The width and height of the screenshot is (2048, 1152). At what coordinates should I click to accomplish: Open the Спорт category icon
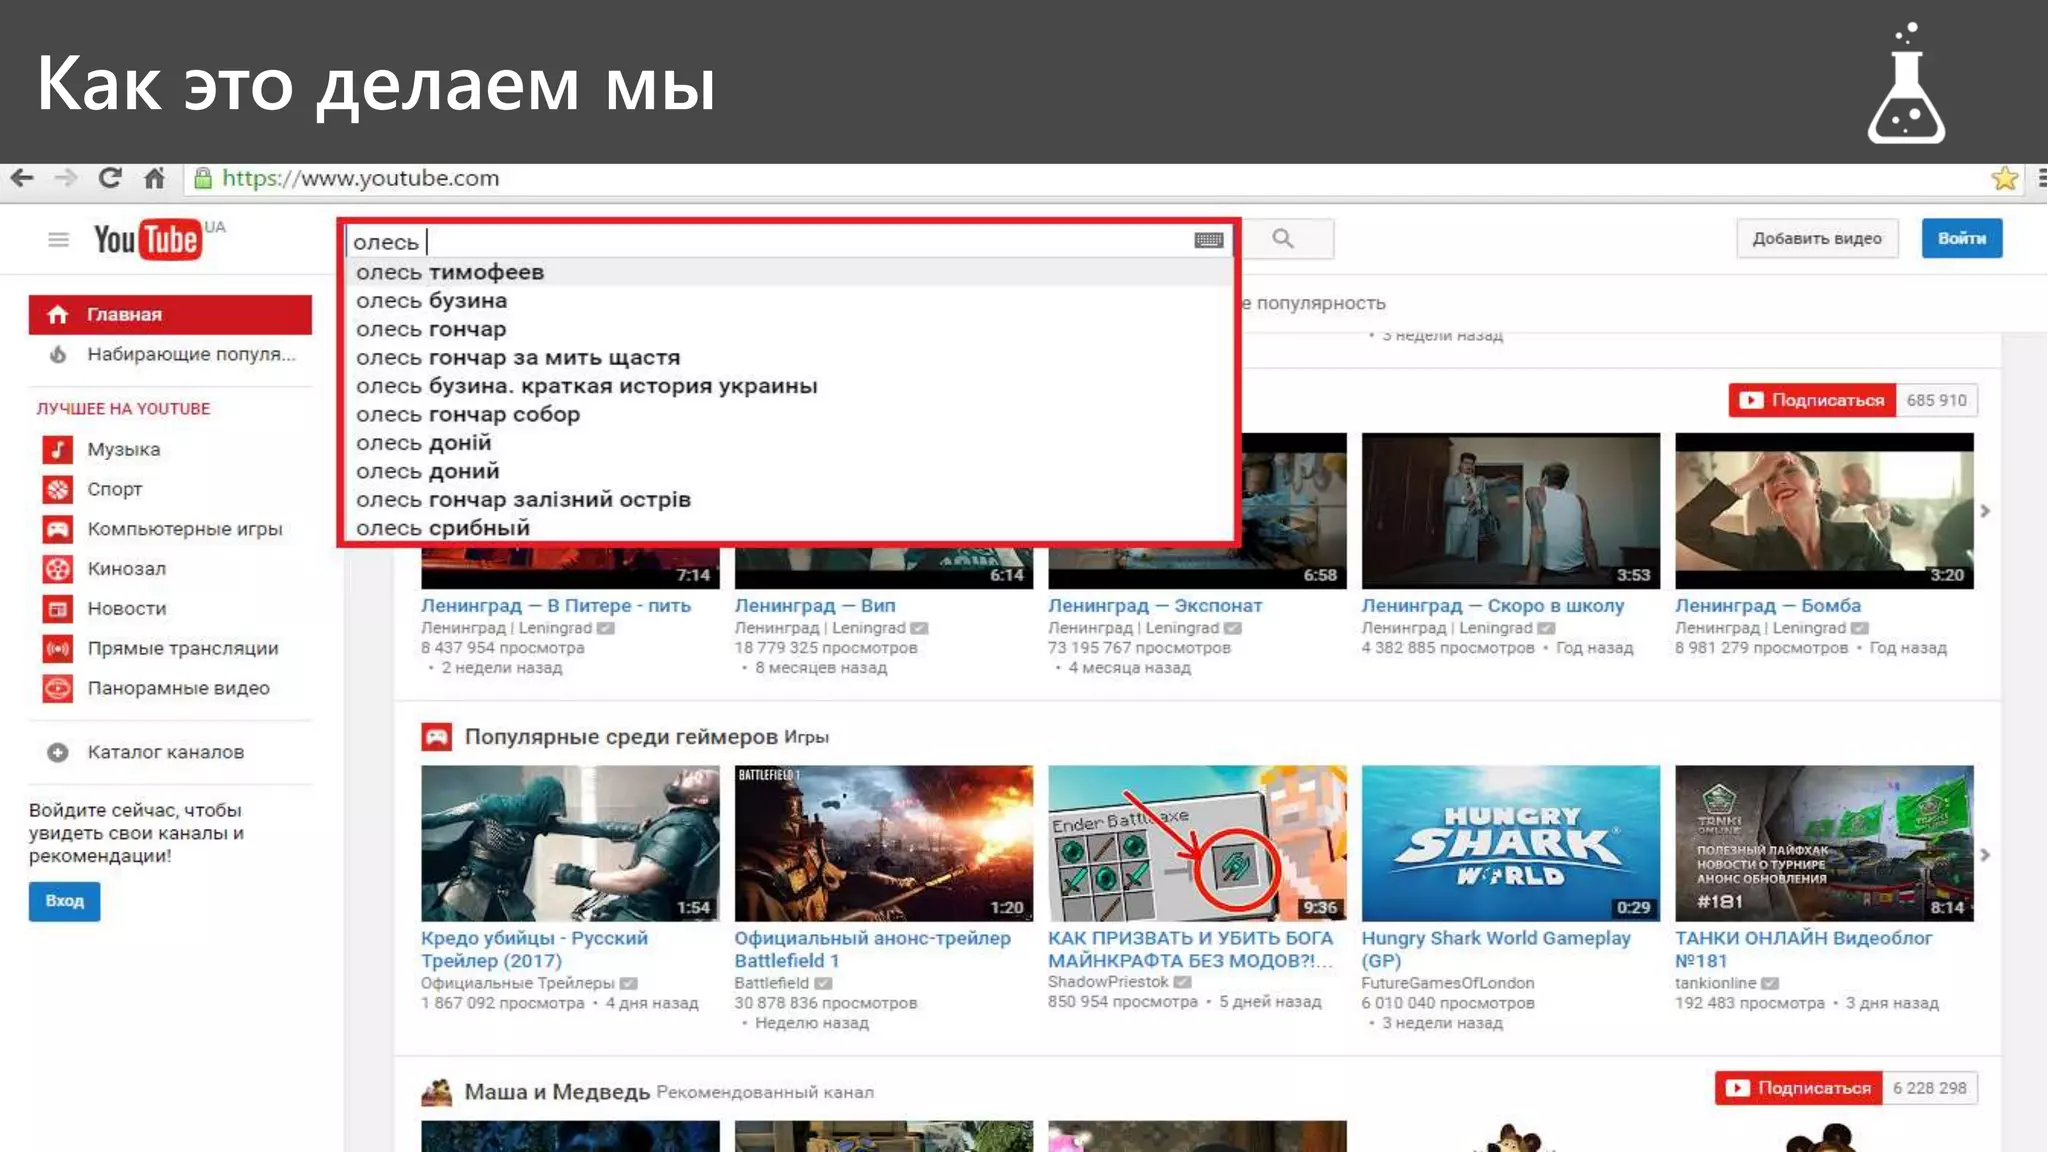pyautogui.click(x=58, y=489)
